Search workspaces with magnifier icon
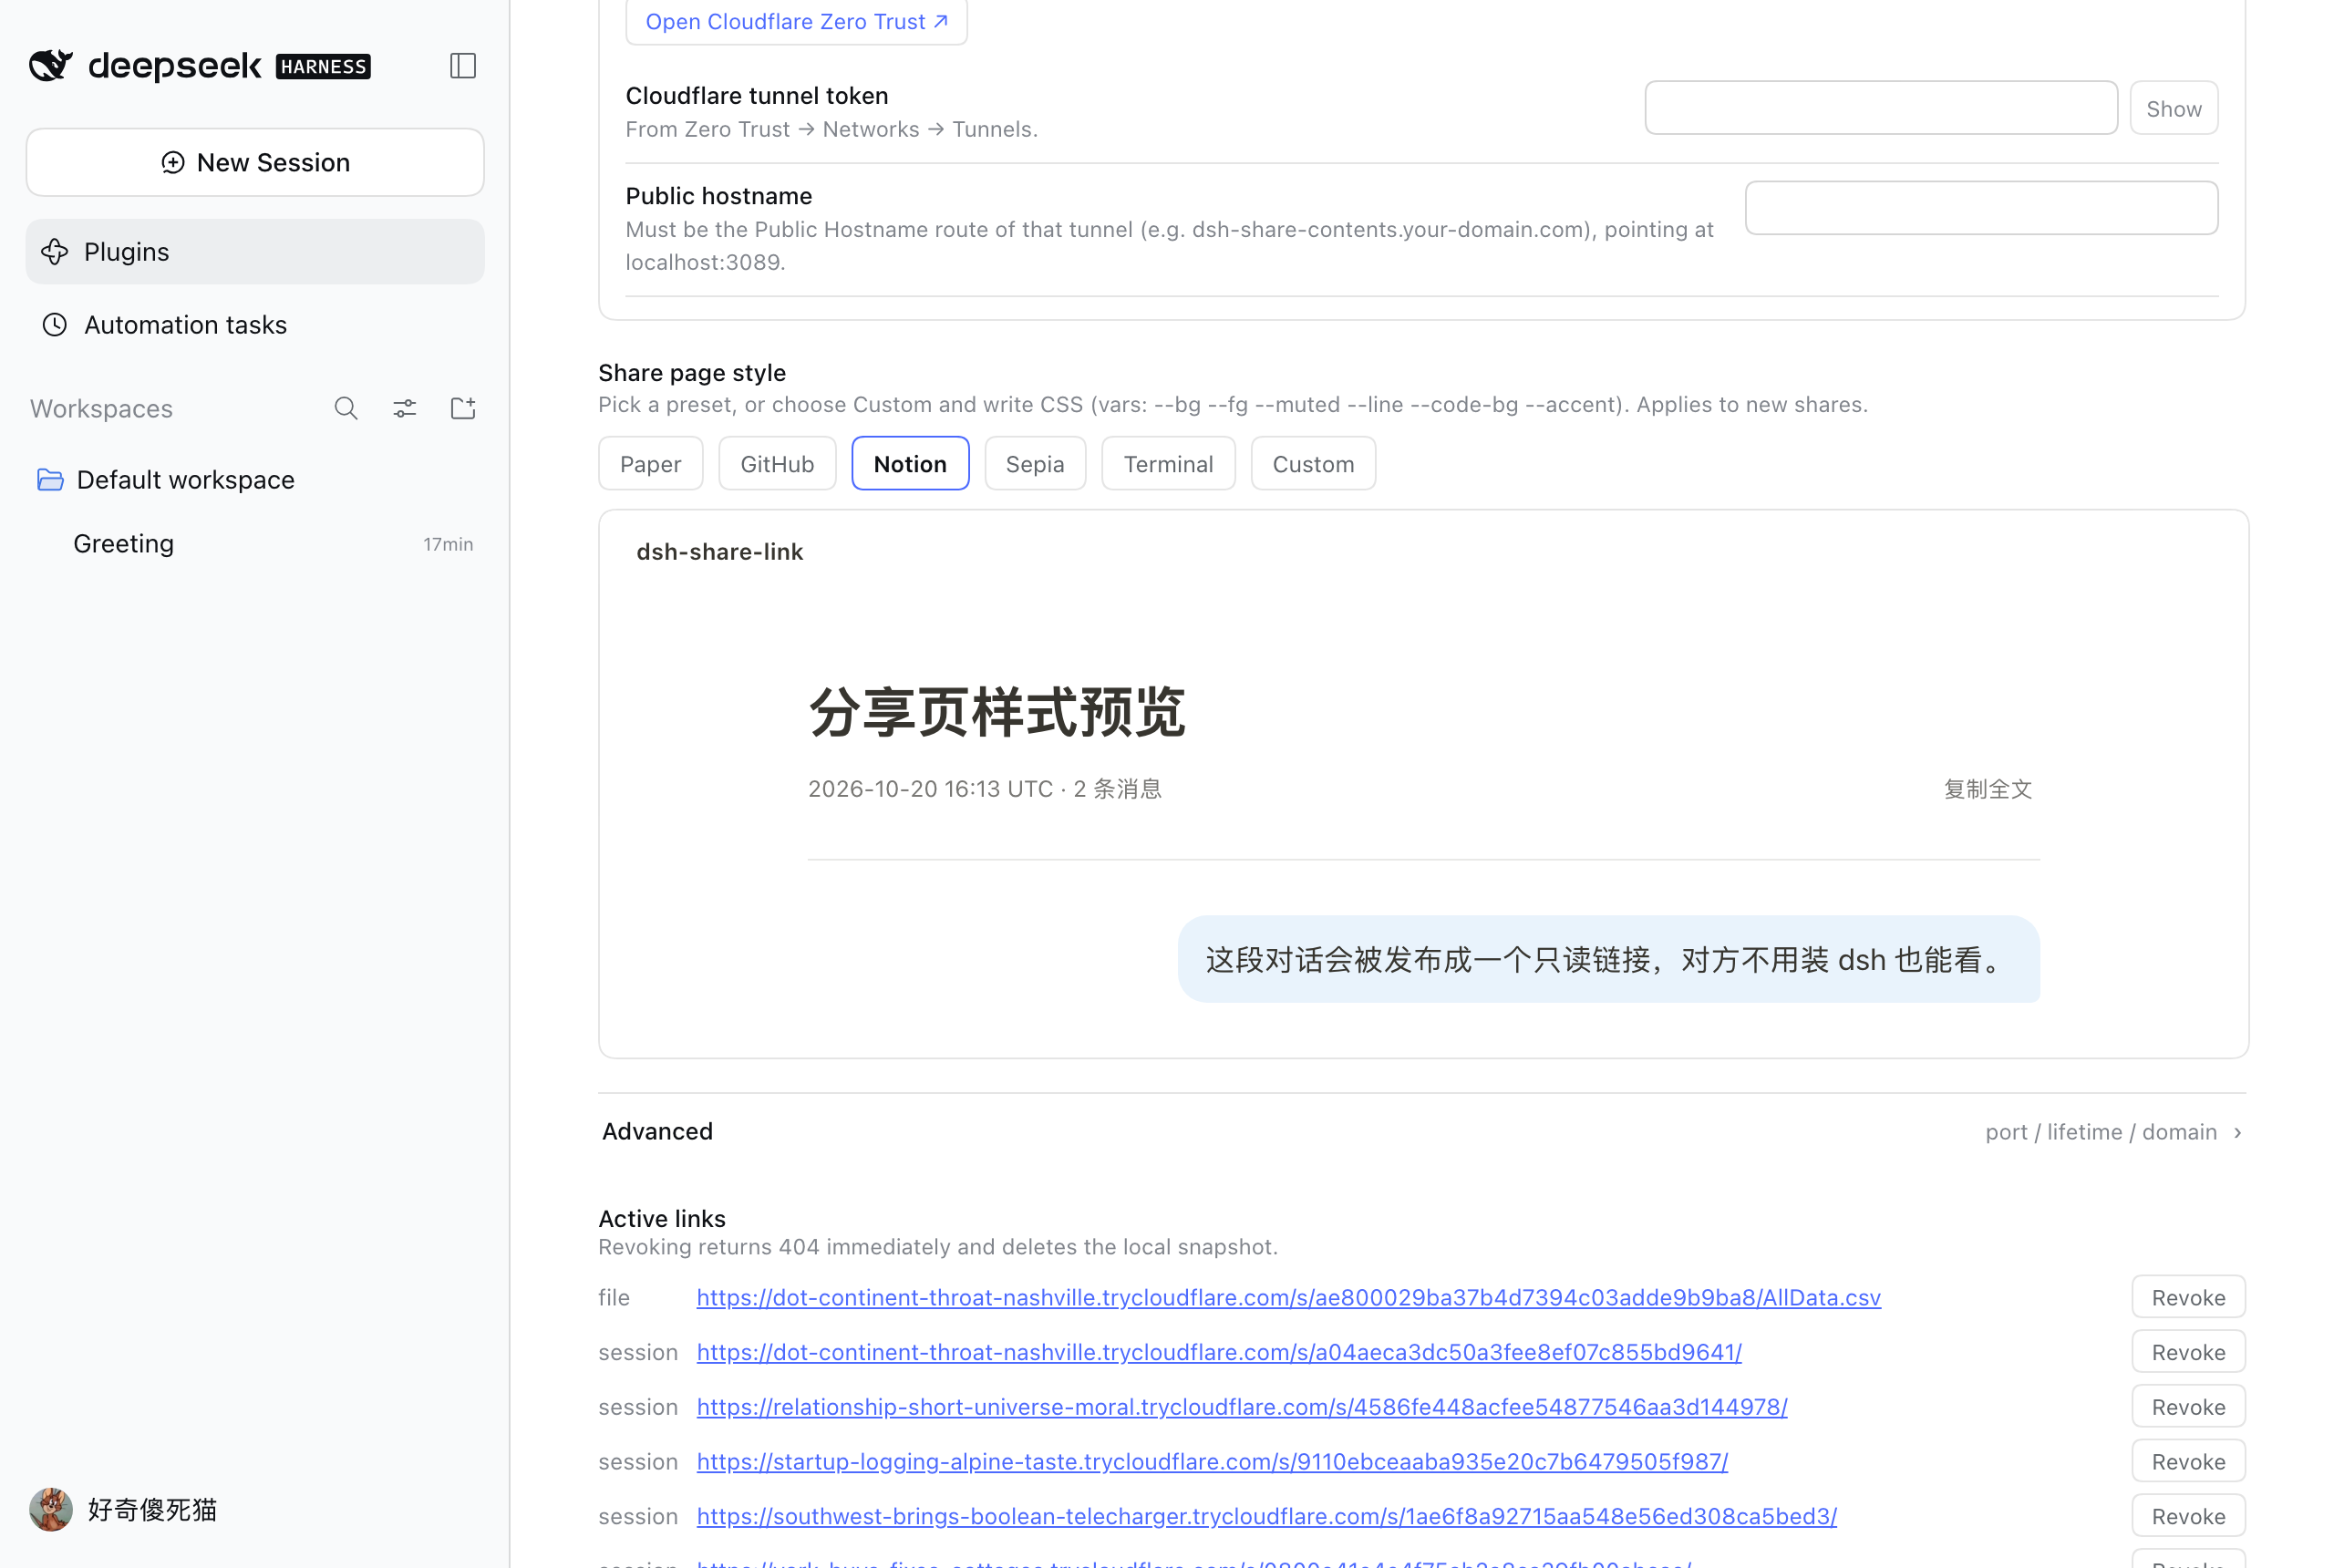The image size is (2334, 1568). (x=346, y=408)
